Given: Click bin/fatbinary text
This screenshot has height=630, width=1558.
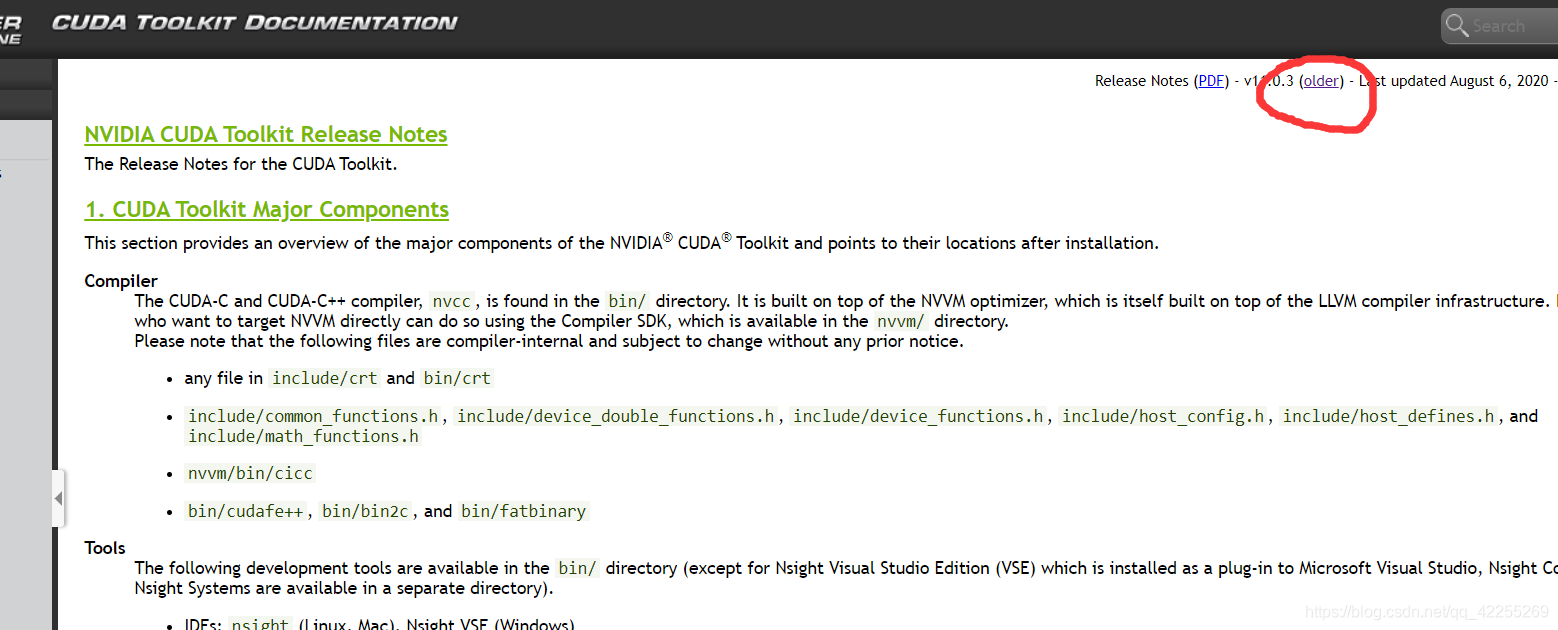Looking at the screenshot, I should click(x=524, y=511).
